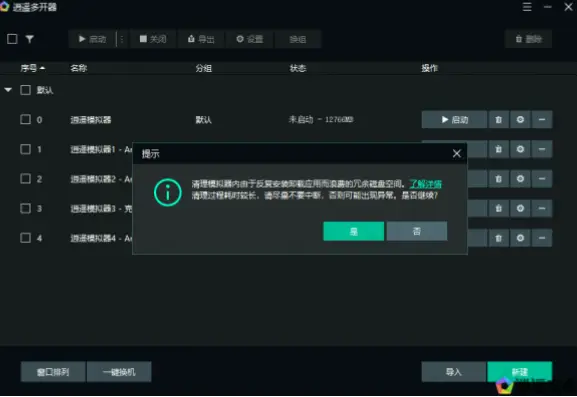Confirm the dialog with green 是 button

coord(354,231)
